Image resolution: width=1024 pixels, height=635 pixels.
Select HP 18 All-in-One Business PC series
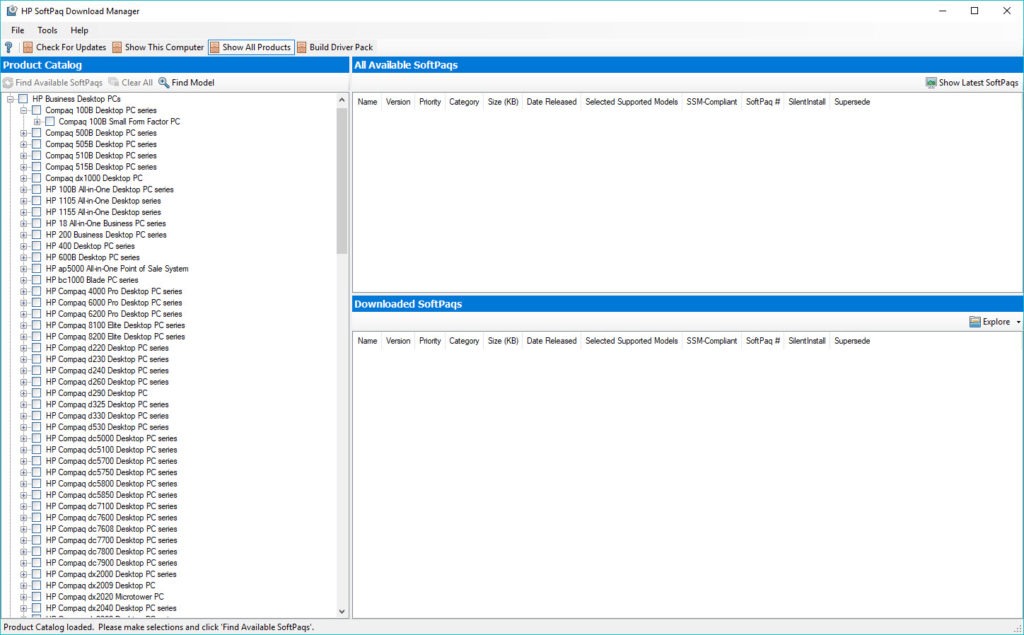coord(105,223)
